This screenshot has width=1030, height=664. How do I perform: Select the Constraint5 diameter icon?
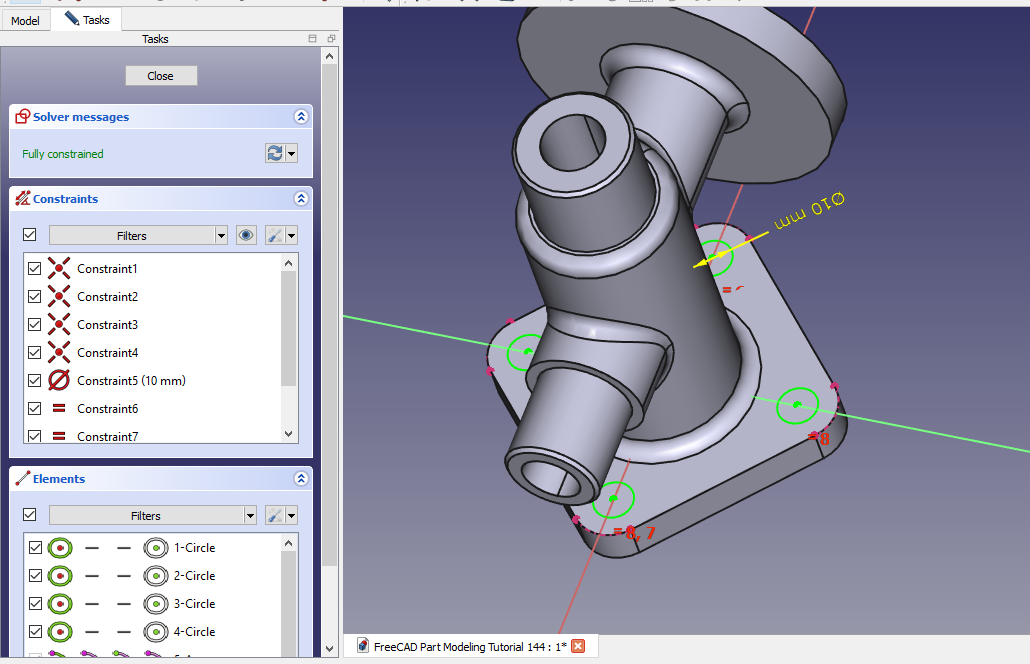tap(59, 380)
